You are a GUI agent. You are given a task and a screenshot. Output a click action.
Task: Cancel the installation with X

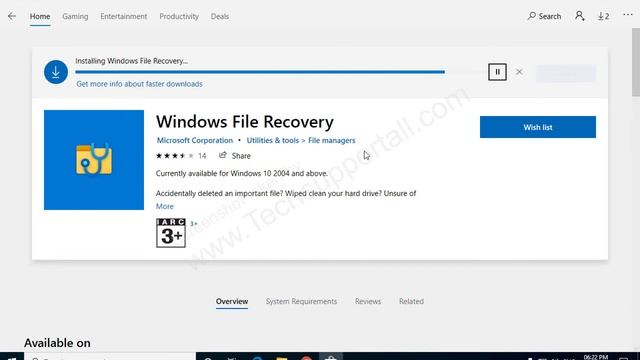tap(519, 72)
